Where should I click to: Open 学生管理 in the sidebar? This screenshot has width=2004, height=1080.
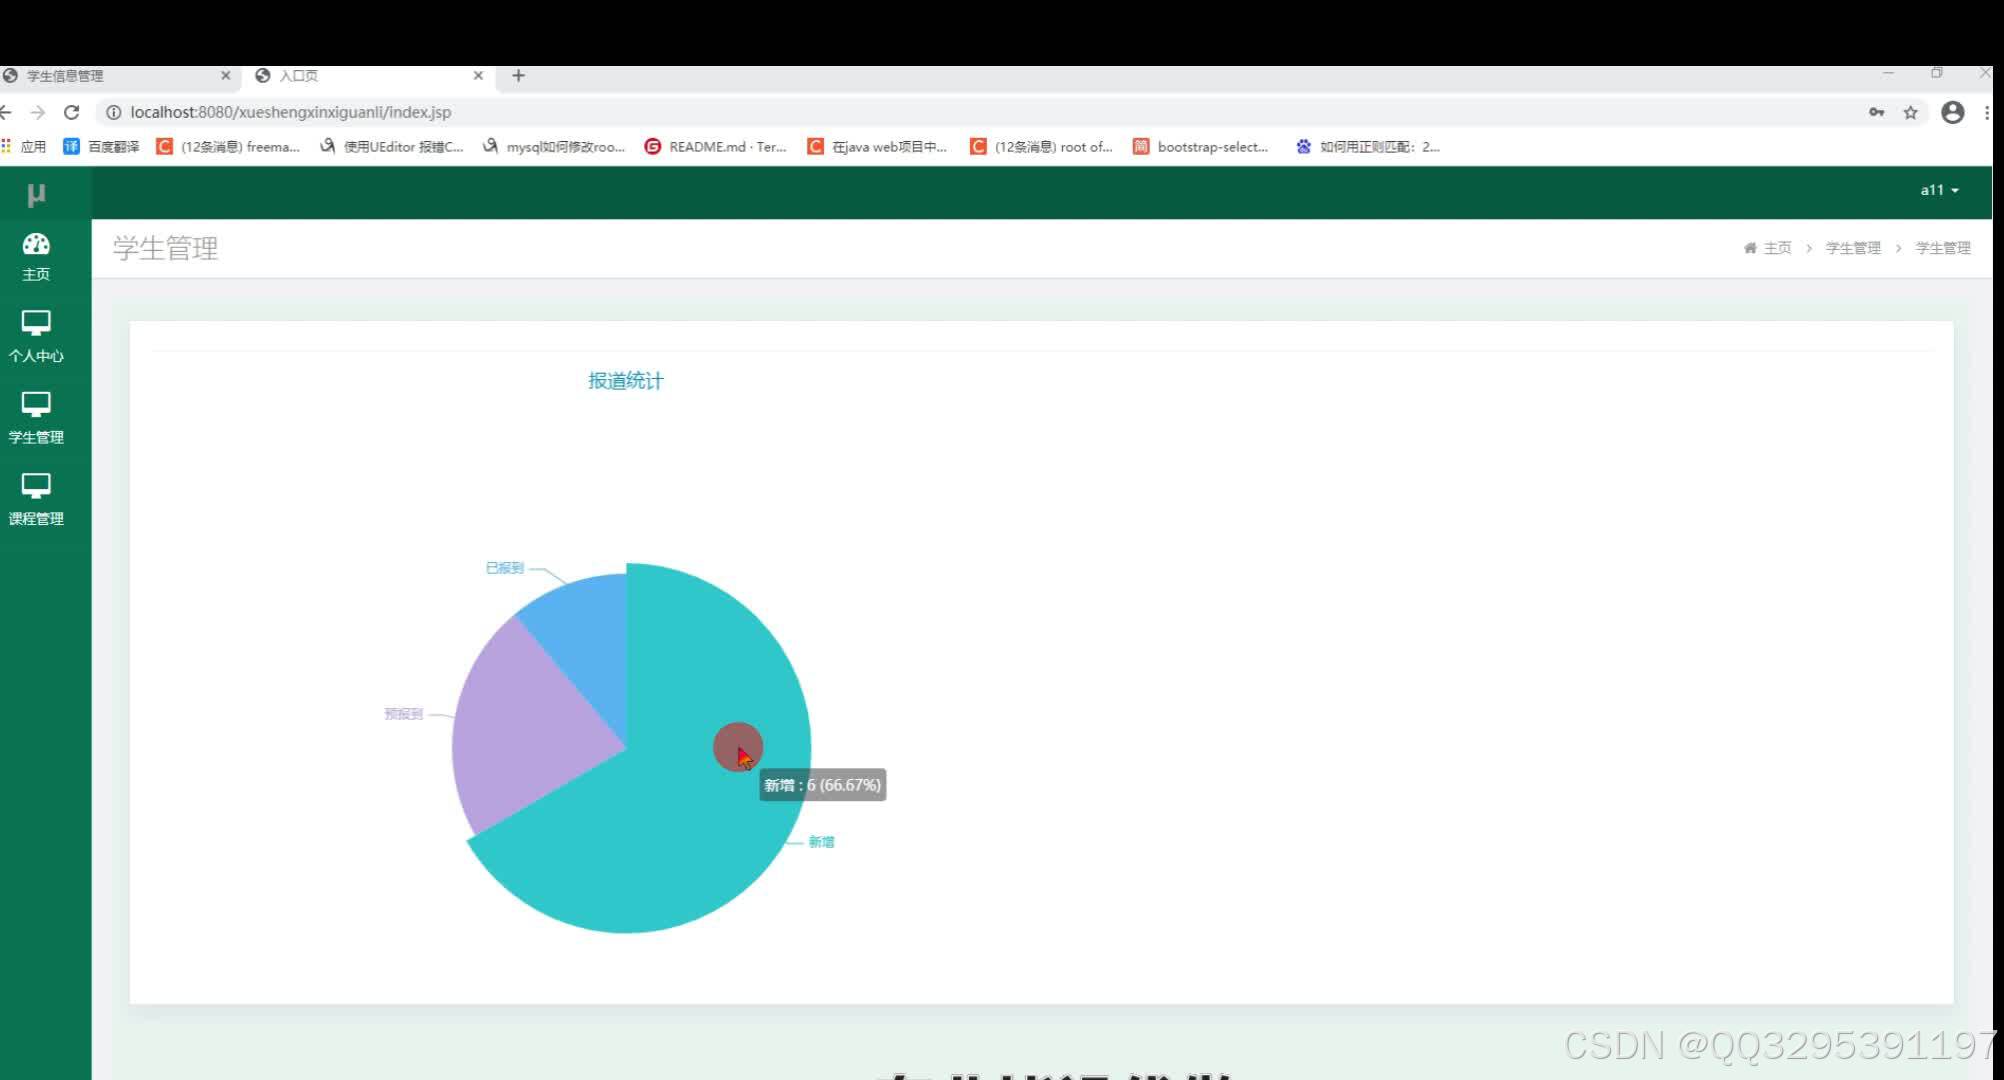[x=36, y=418]
